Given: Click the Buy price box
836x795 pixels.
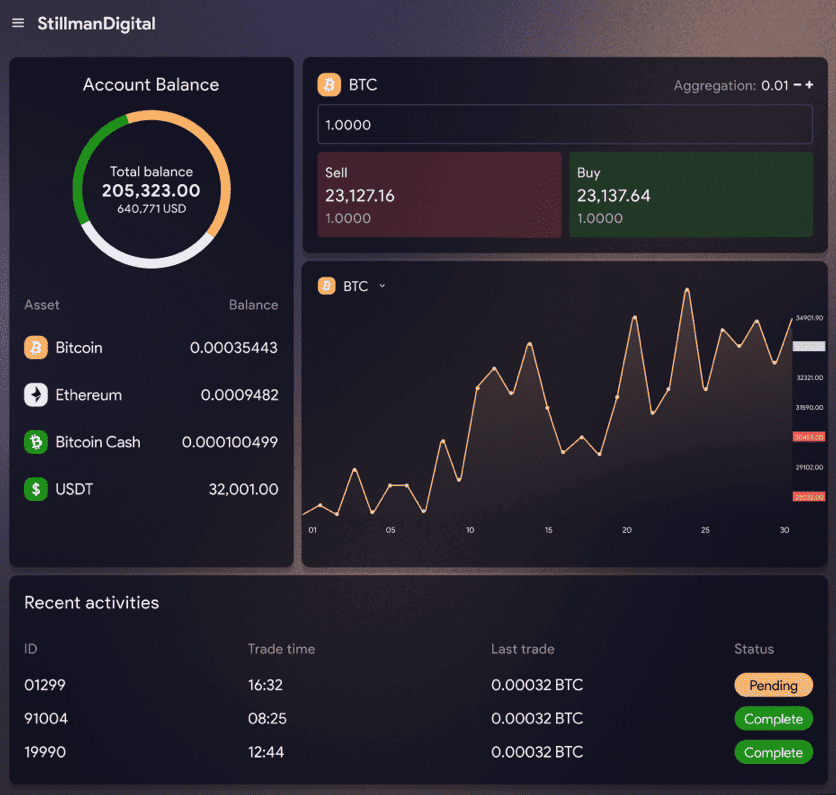Looking at the screenshot, I should point(691,195).
